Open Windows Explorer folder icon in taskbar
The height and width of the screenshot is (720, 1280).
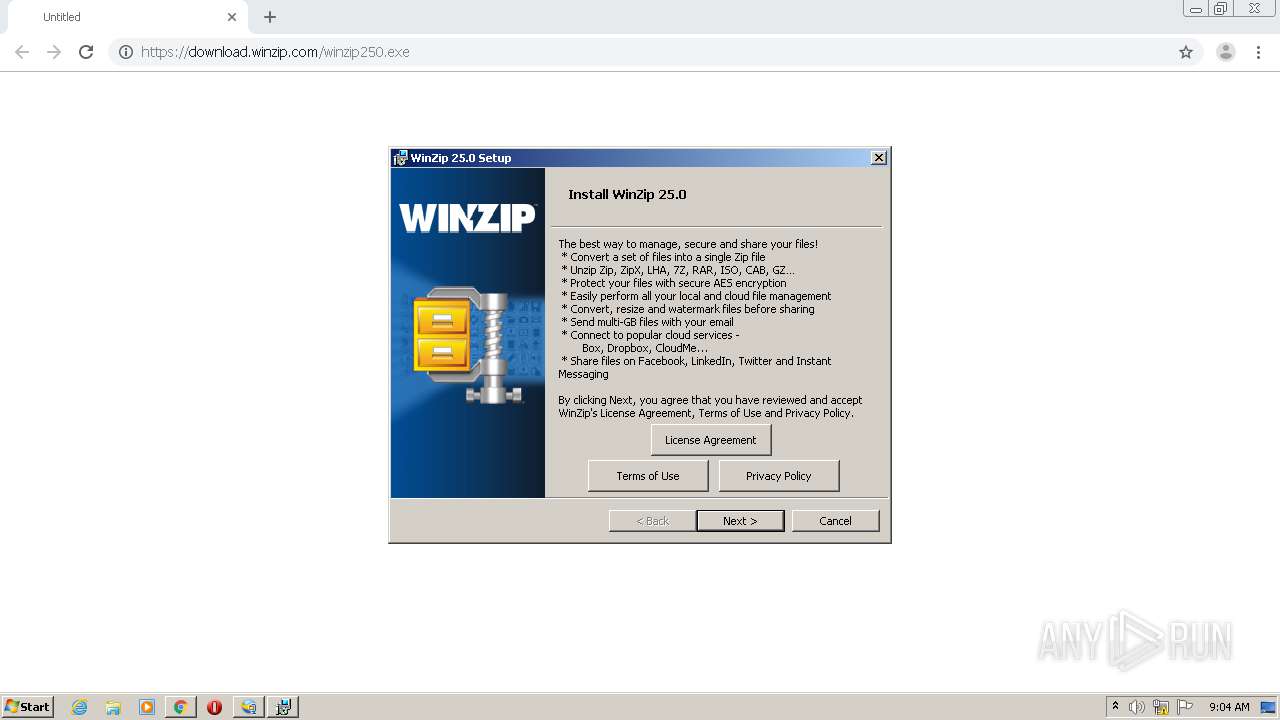tap(113, 707)
